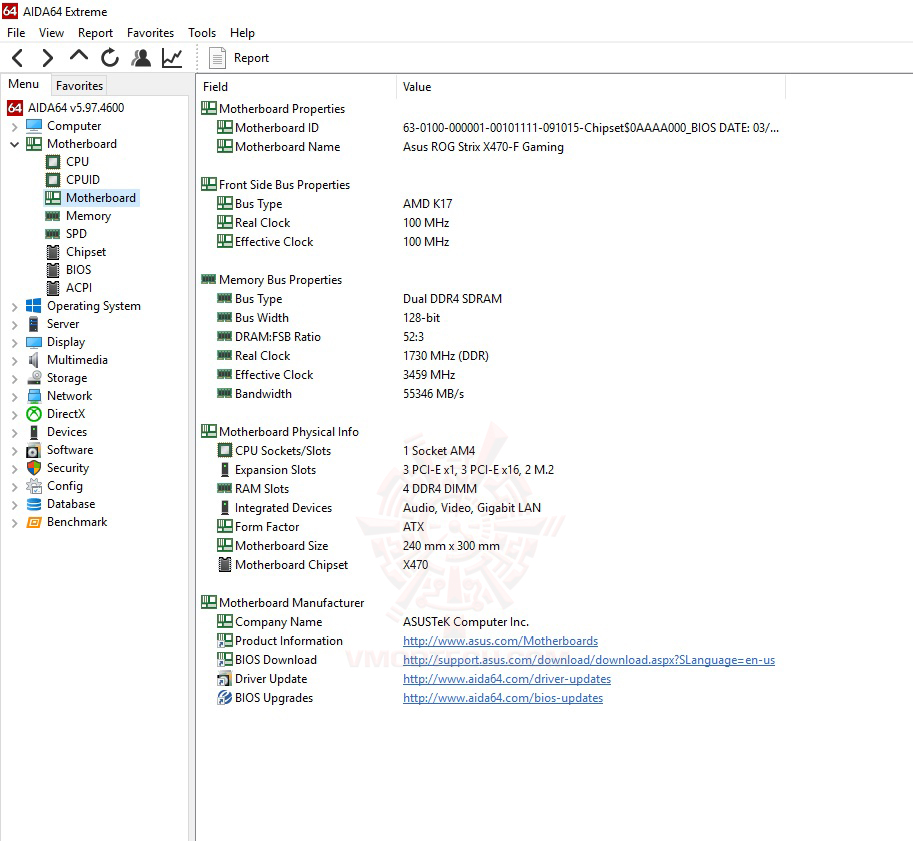Click the Report toolbar button label

pos(251,58)
